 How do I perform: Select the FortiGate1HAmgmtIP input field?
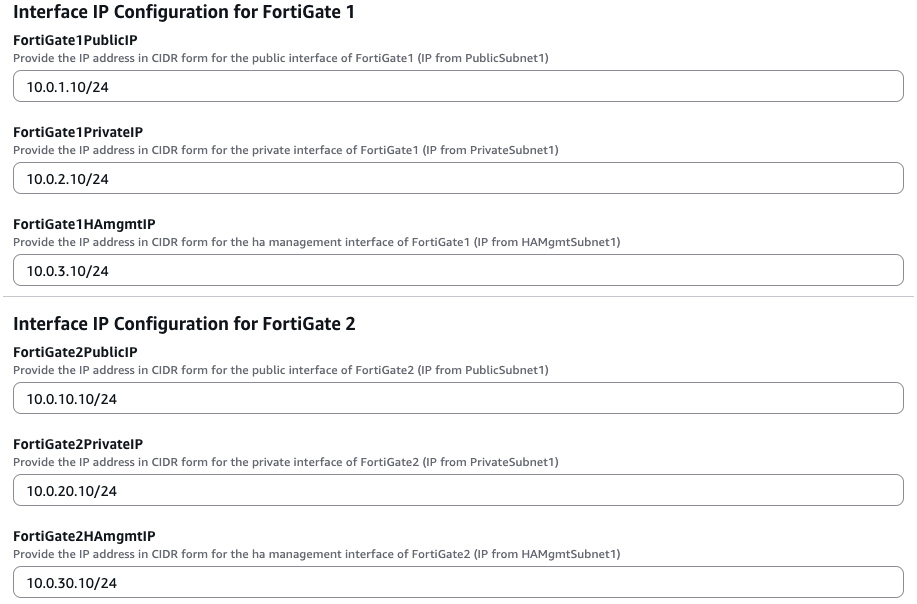(x=458, y=271)
